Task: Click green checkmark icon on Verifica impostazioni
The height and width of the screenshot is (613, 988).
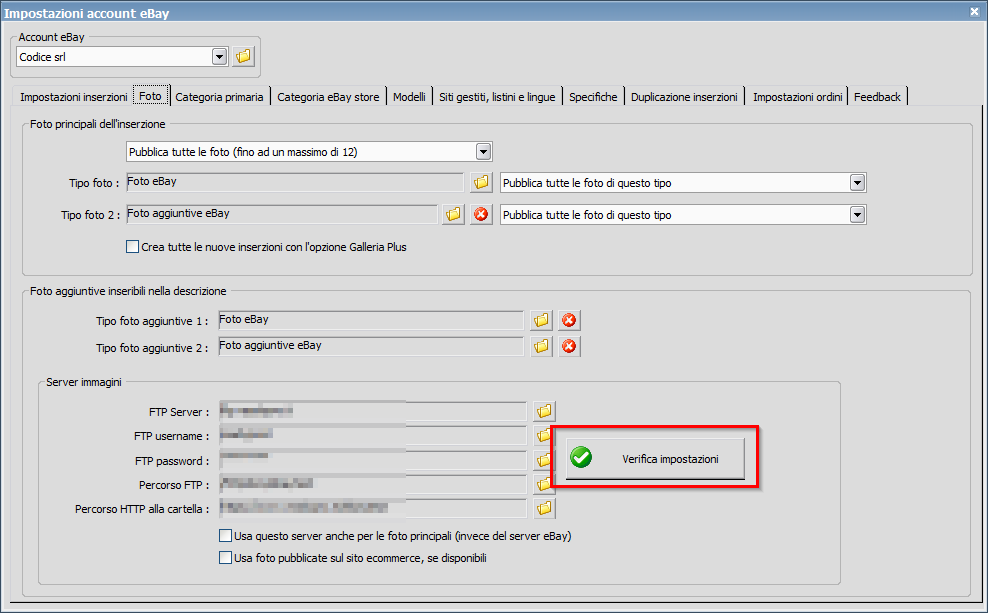Action: point(581,457)
